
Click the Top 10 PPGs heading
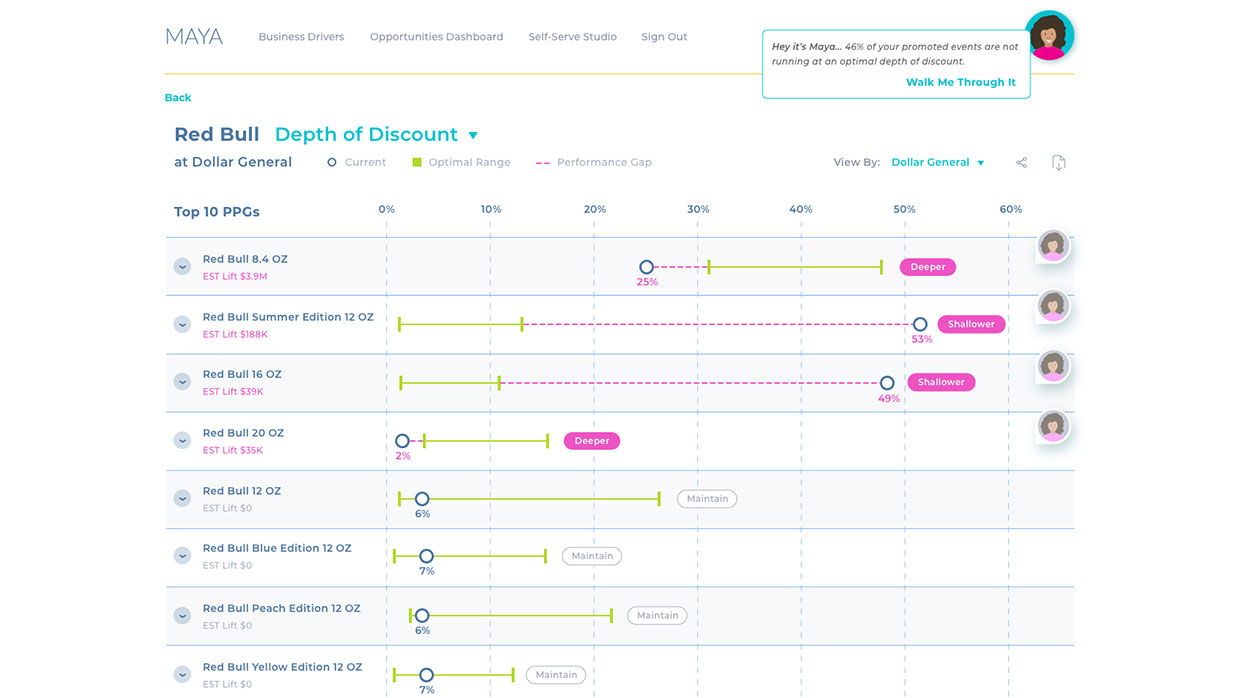pyautogui.click(x=217, y=212)
